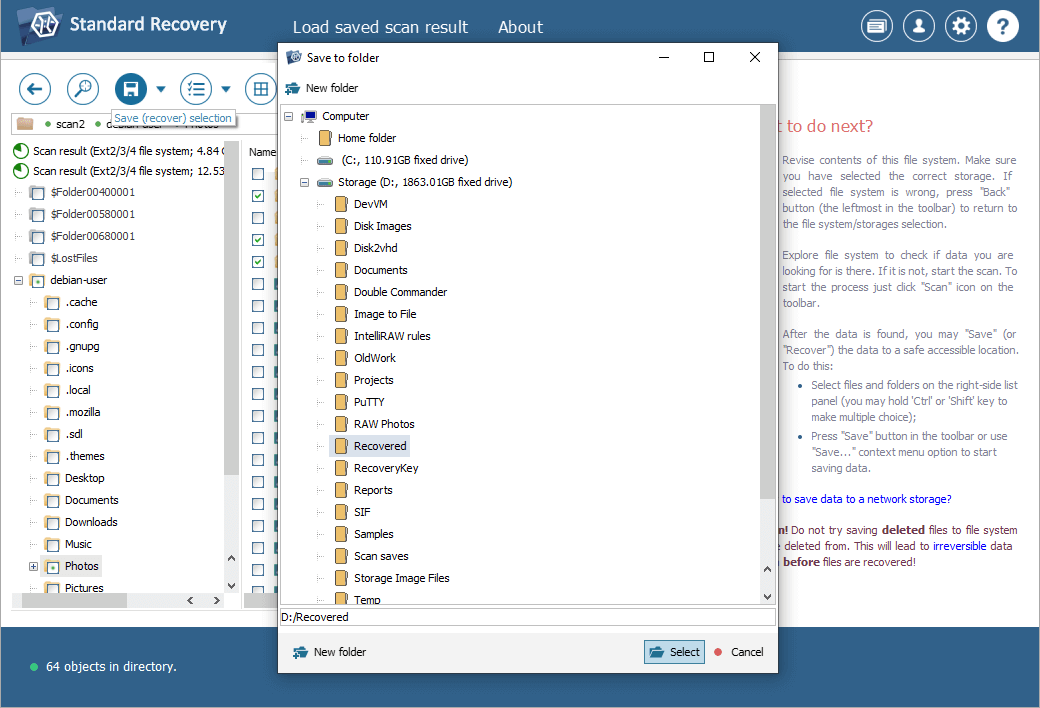Screen dimensions: 1040x708
Task: Expand the Photos folder in left tree
Action: [33, 567]
